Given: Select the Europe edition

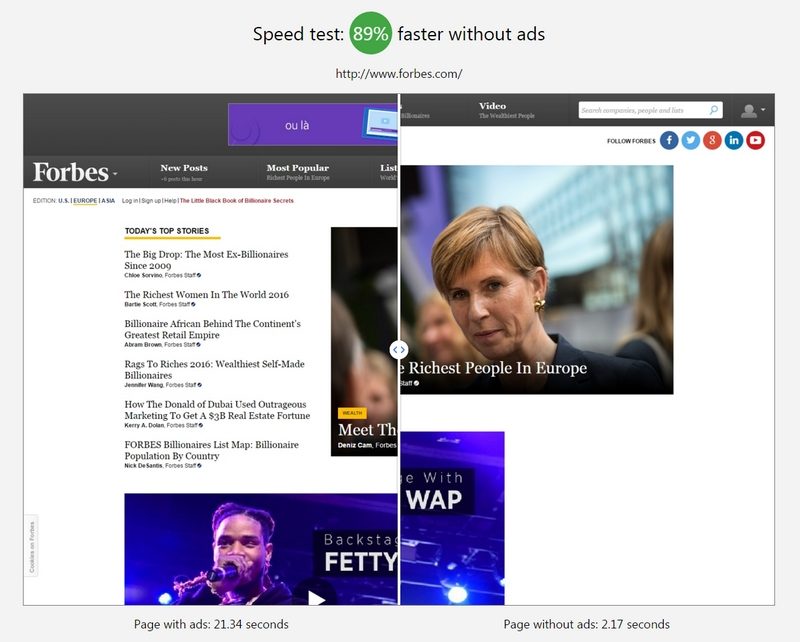Looking at the screenshot, I should click(85, 201).
